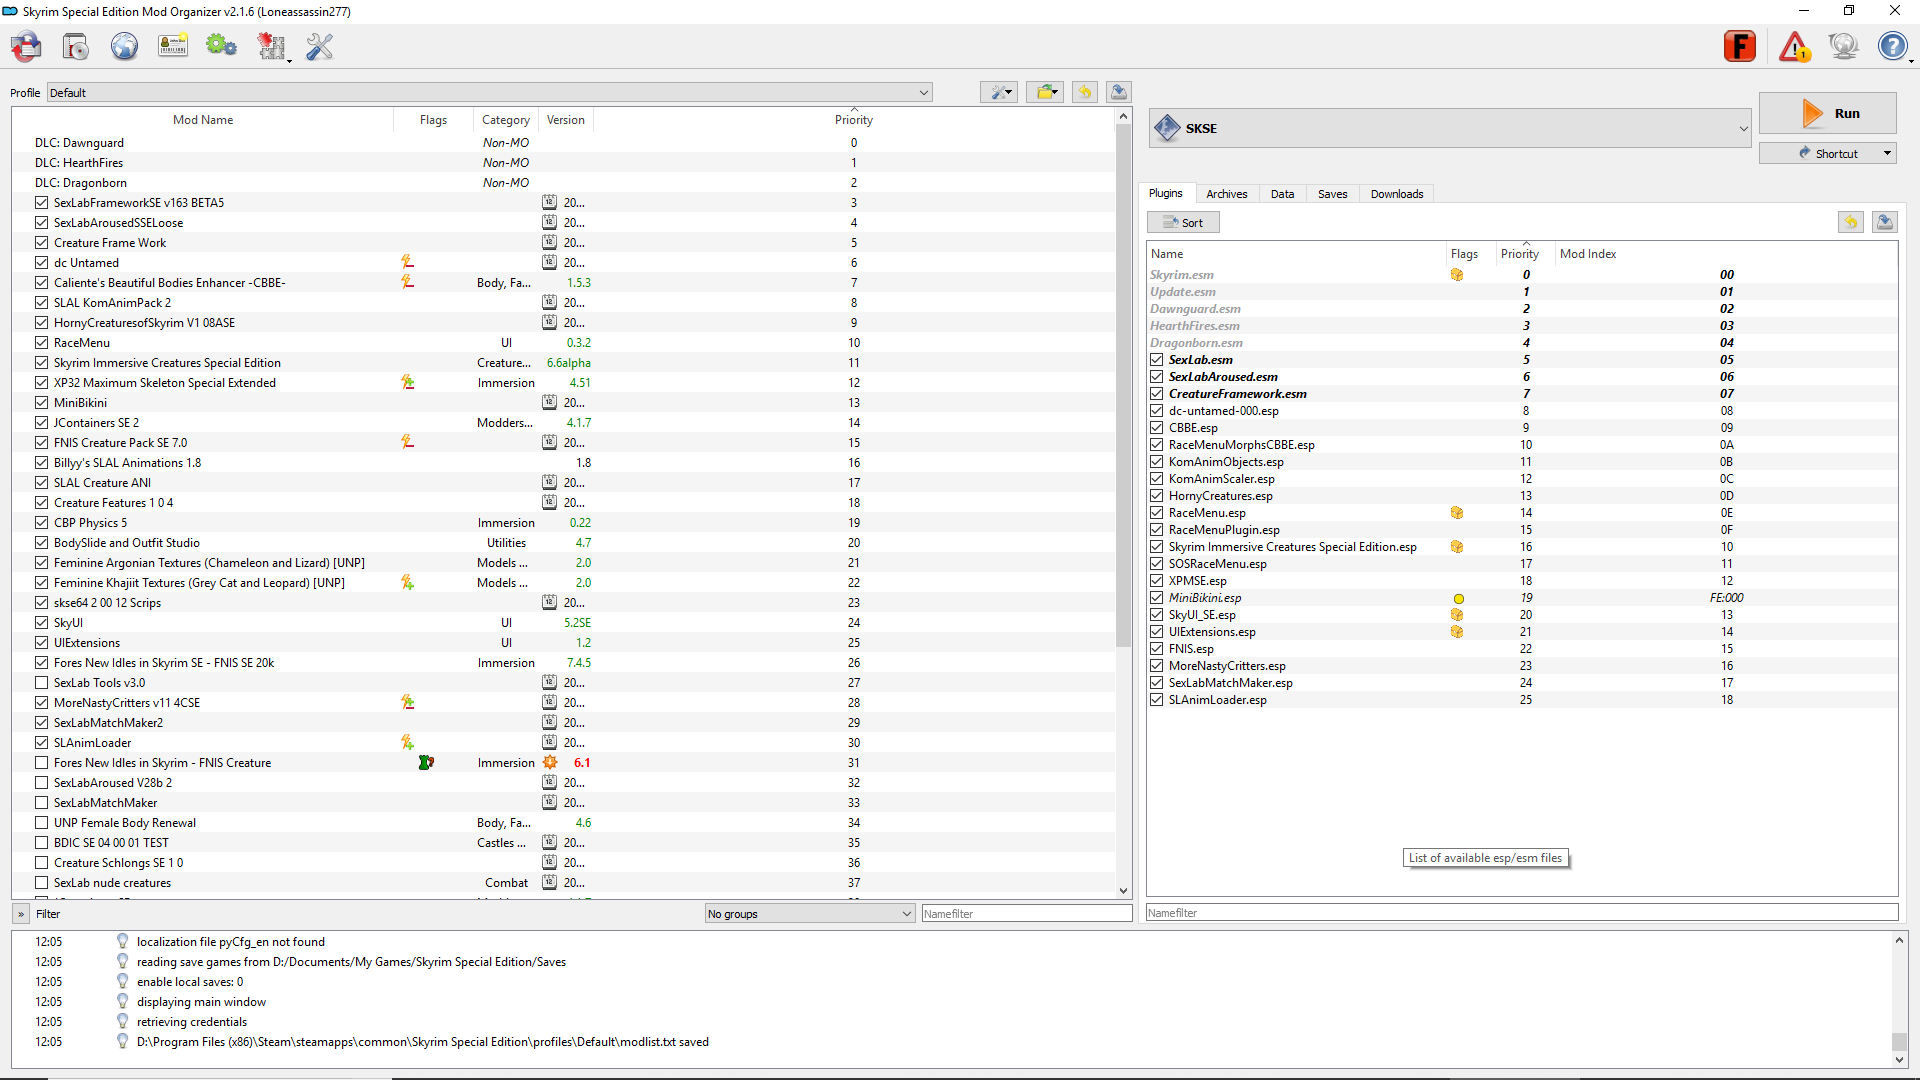Click the Sort plugins button
Viewport: 1920px width, 1080px height.
[1183, 222]
